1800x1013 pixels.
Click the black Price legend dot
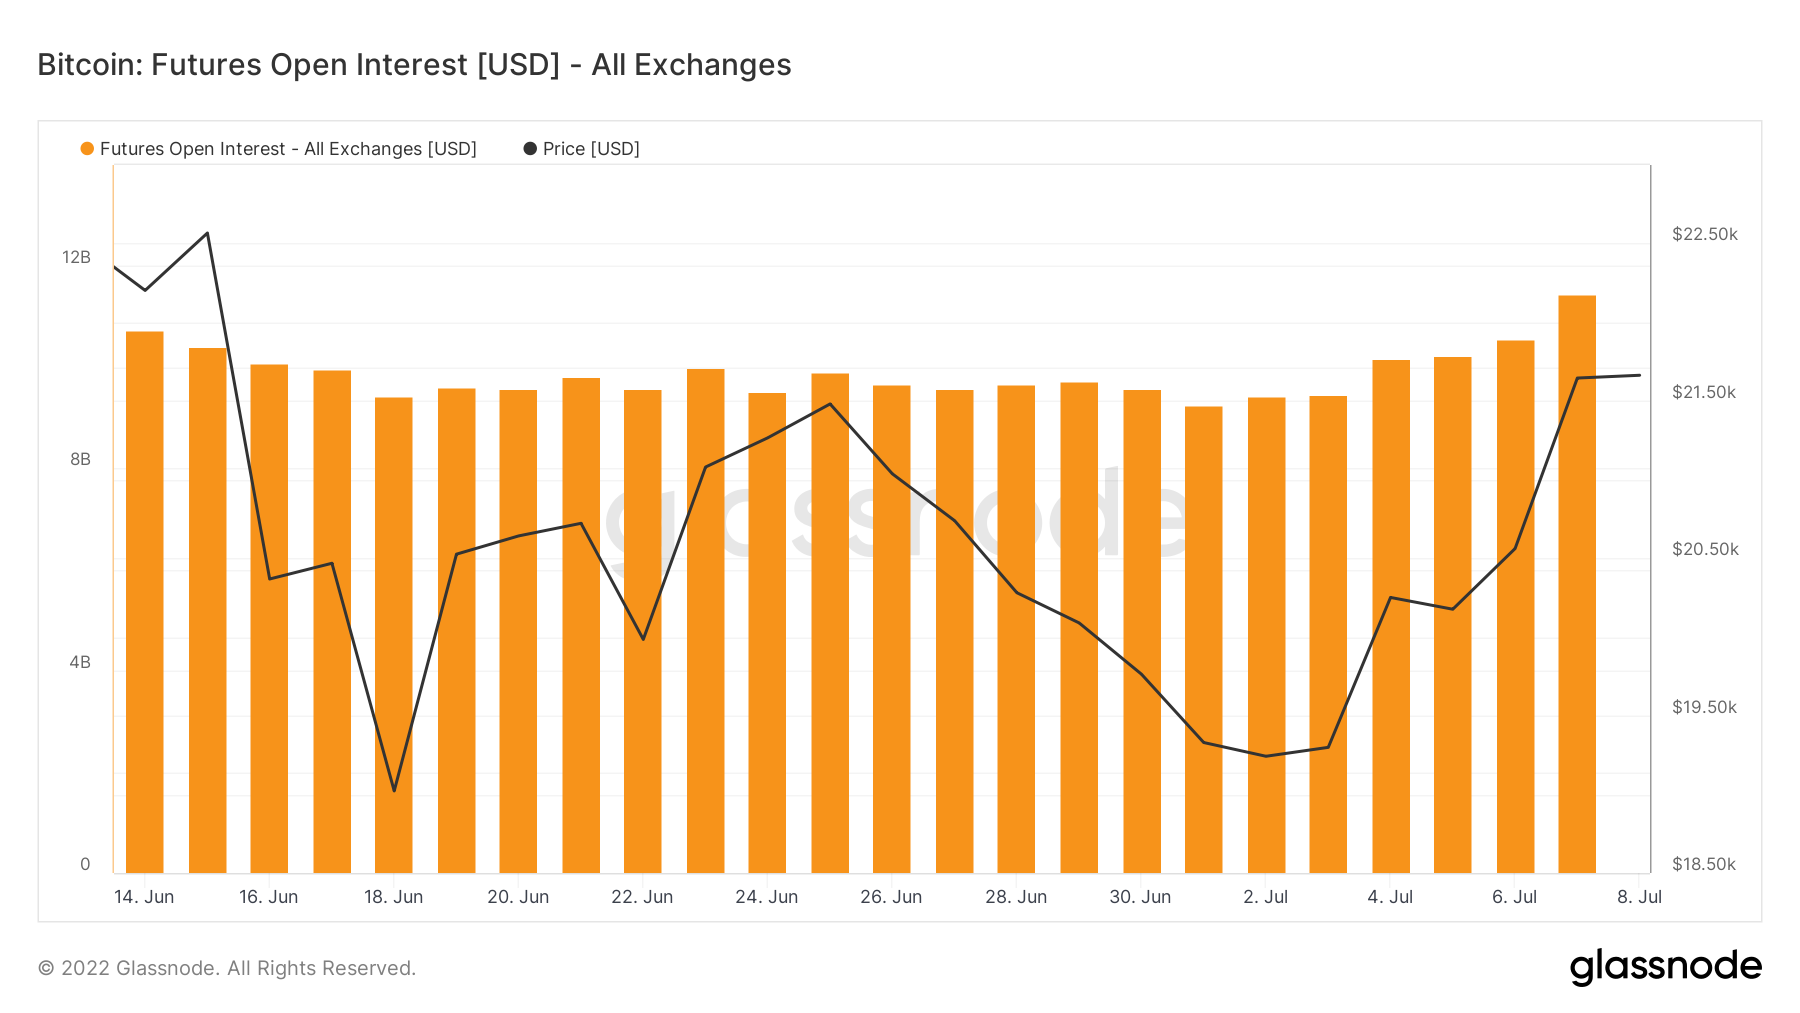530,149
